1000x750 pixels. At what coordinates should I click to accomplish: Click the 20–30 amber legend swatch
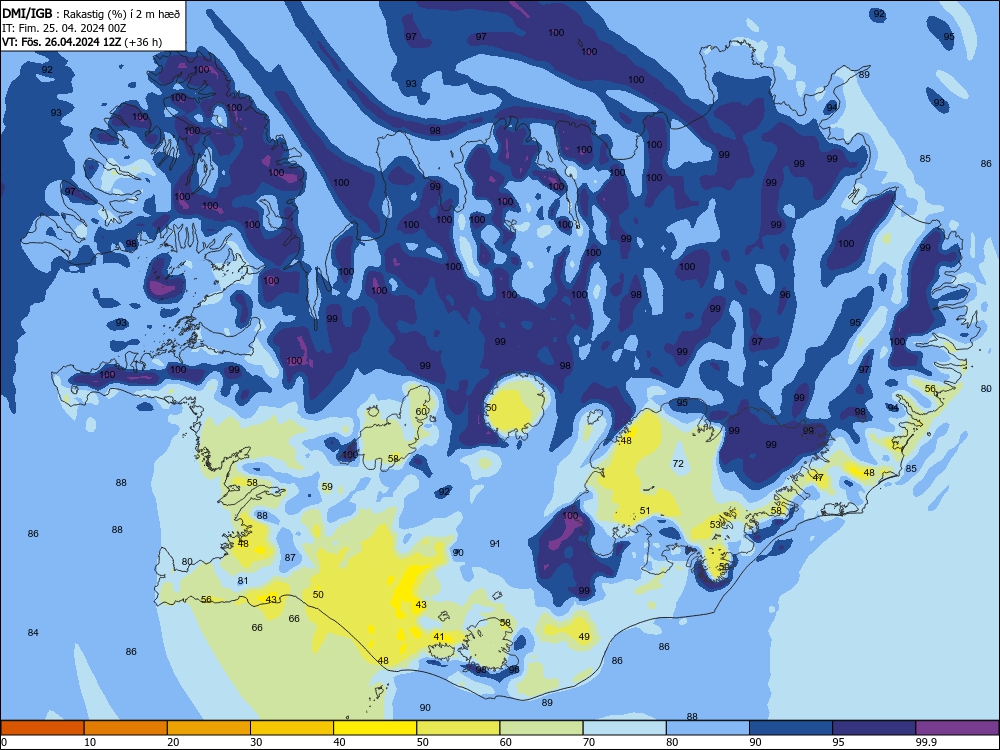pos(209,728)
